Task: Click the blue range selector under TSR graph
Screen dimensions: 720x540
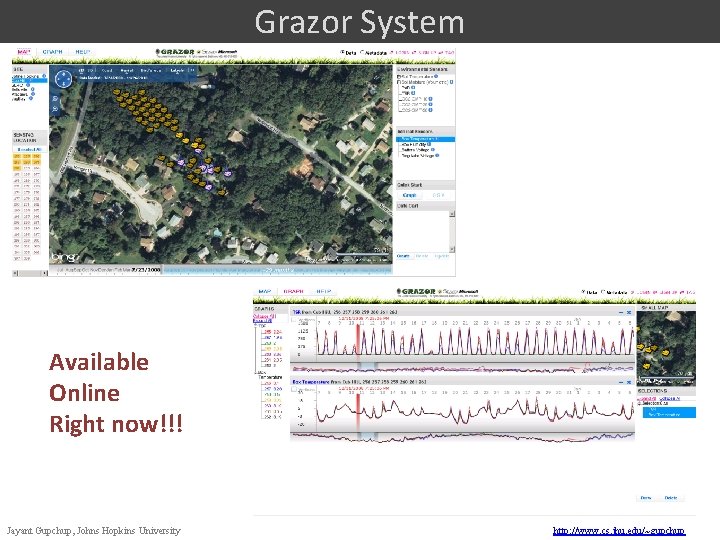Action: point(367,366)
